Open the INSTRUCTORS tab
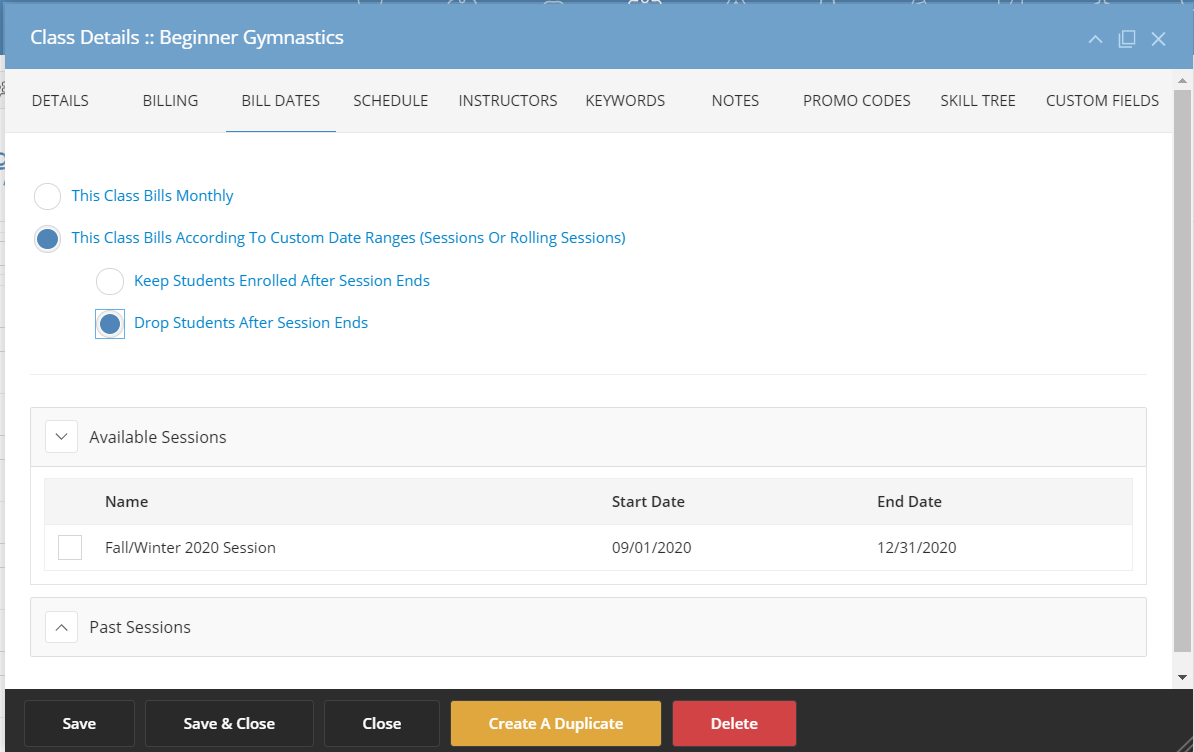Image resolution: width=1194 pixels, height=752 pixels. pos(508,100)
